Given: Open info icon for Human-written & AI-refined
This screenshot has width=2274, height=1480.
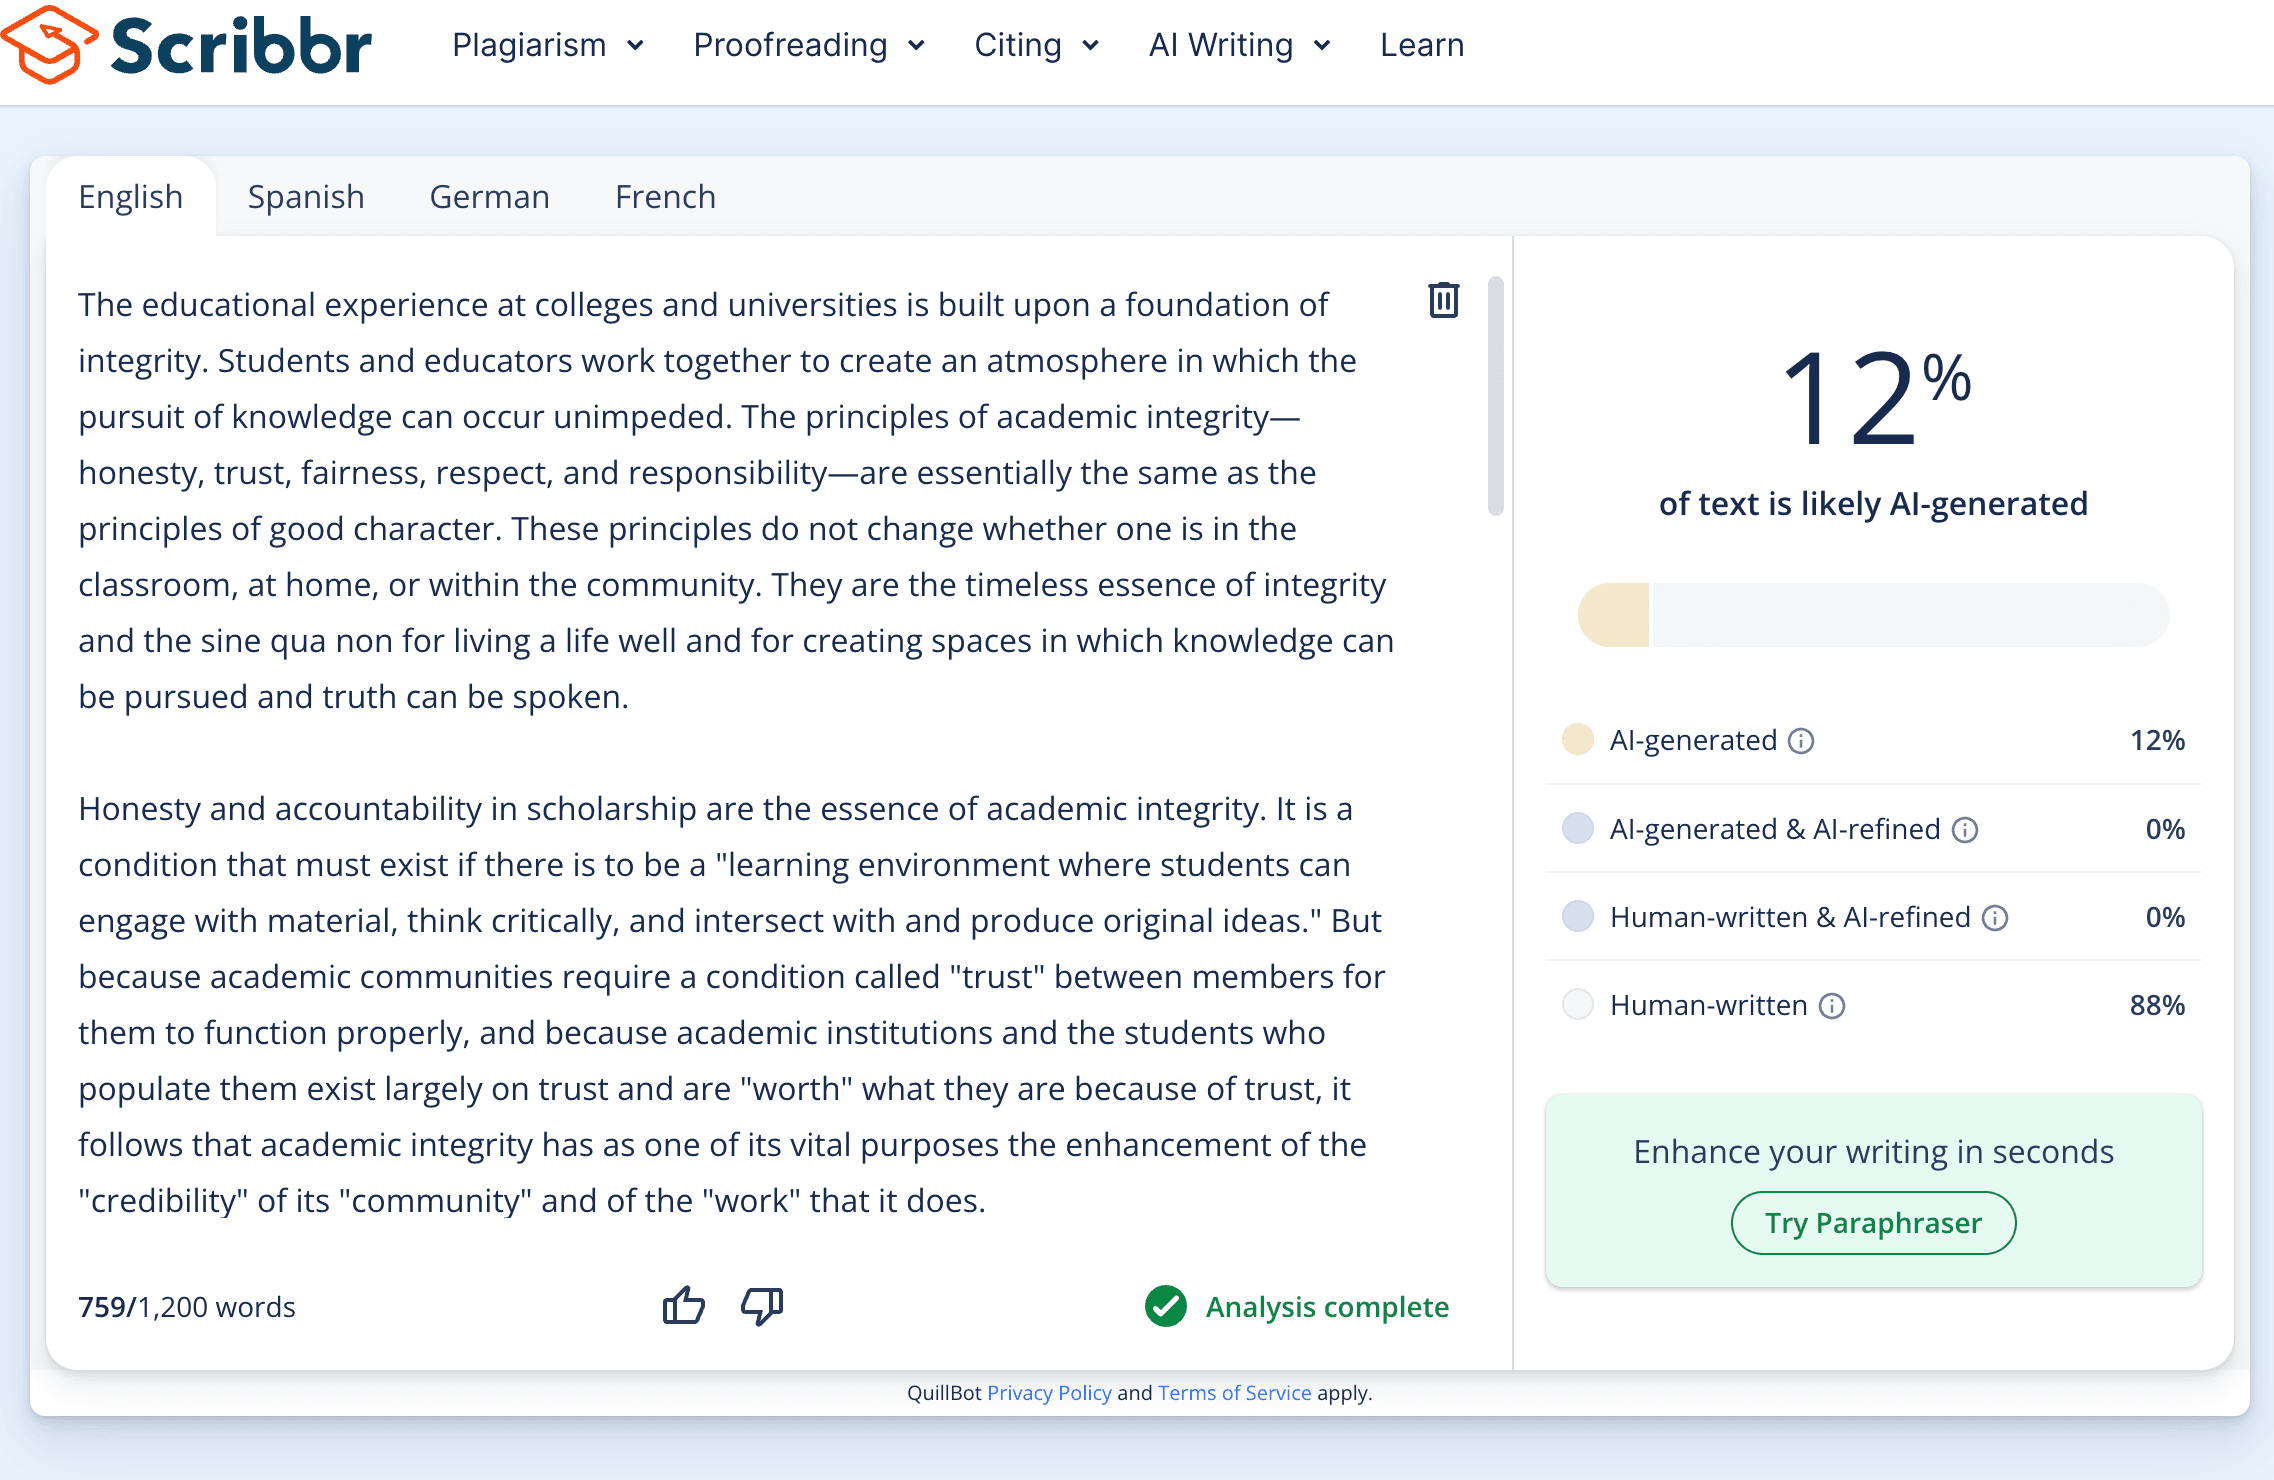Looking at the screenshot, I should point(1995,918).
